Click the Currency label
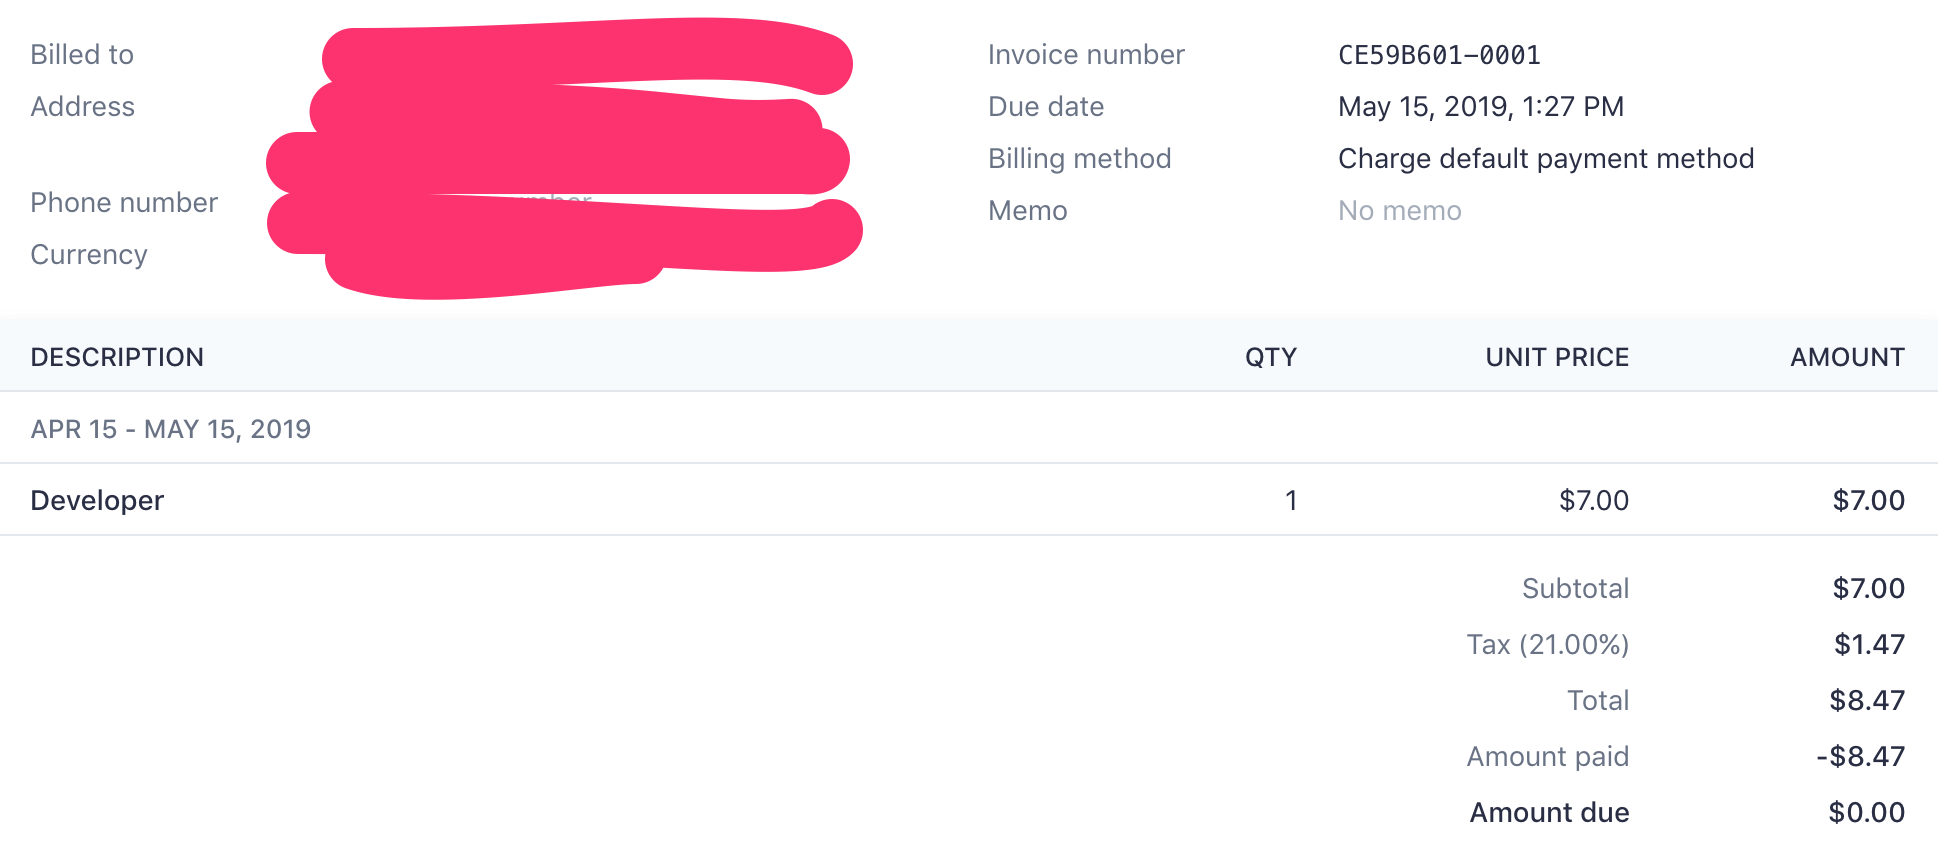The height and width of the screenshot is (848, 1938). point(89,255)
